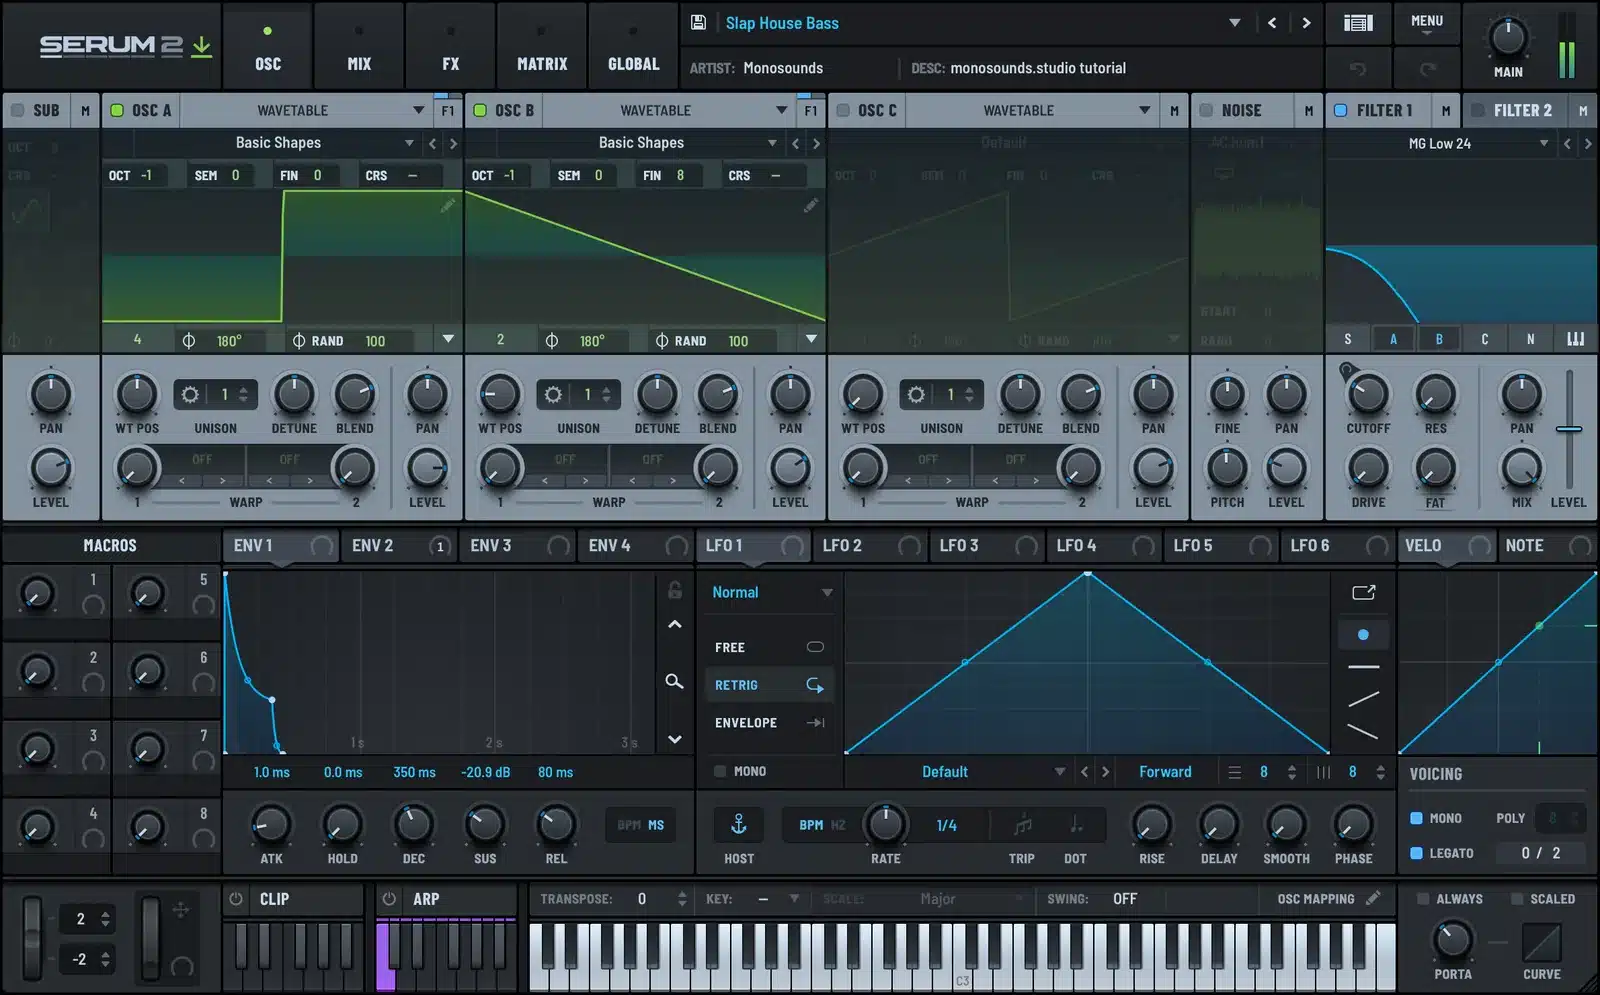
Task: Click the pitch bend wheel slider
Action: pos(33,938)
